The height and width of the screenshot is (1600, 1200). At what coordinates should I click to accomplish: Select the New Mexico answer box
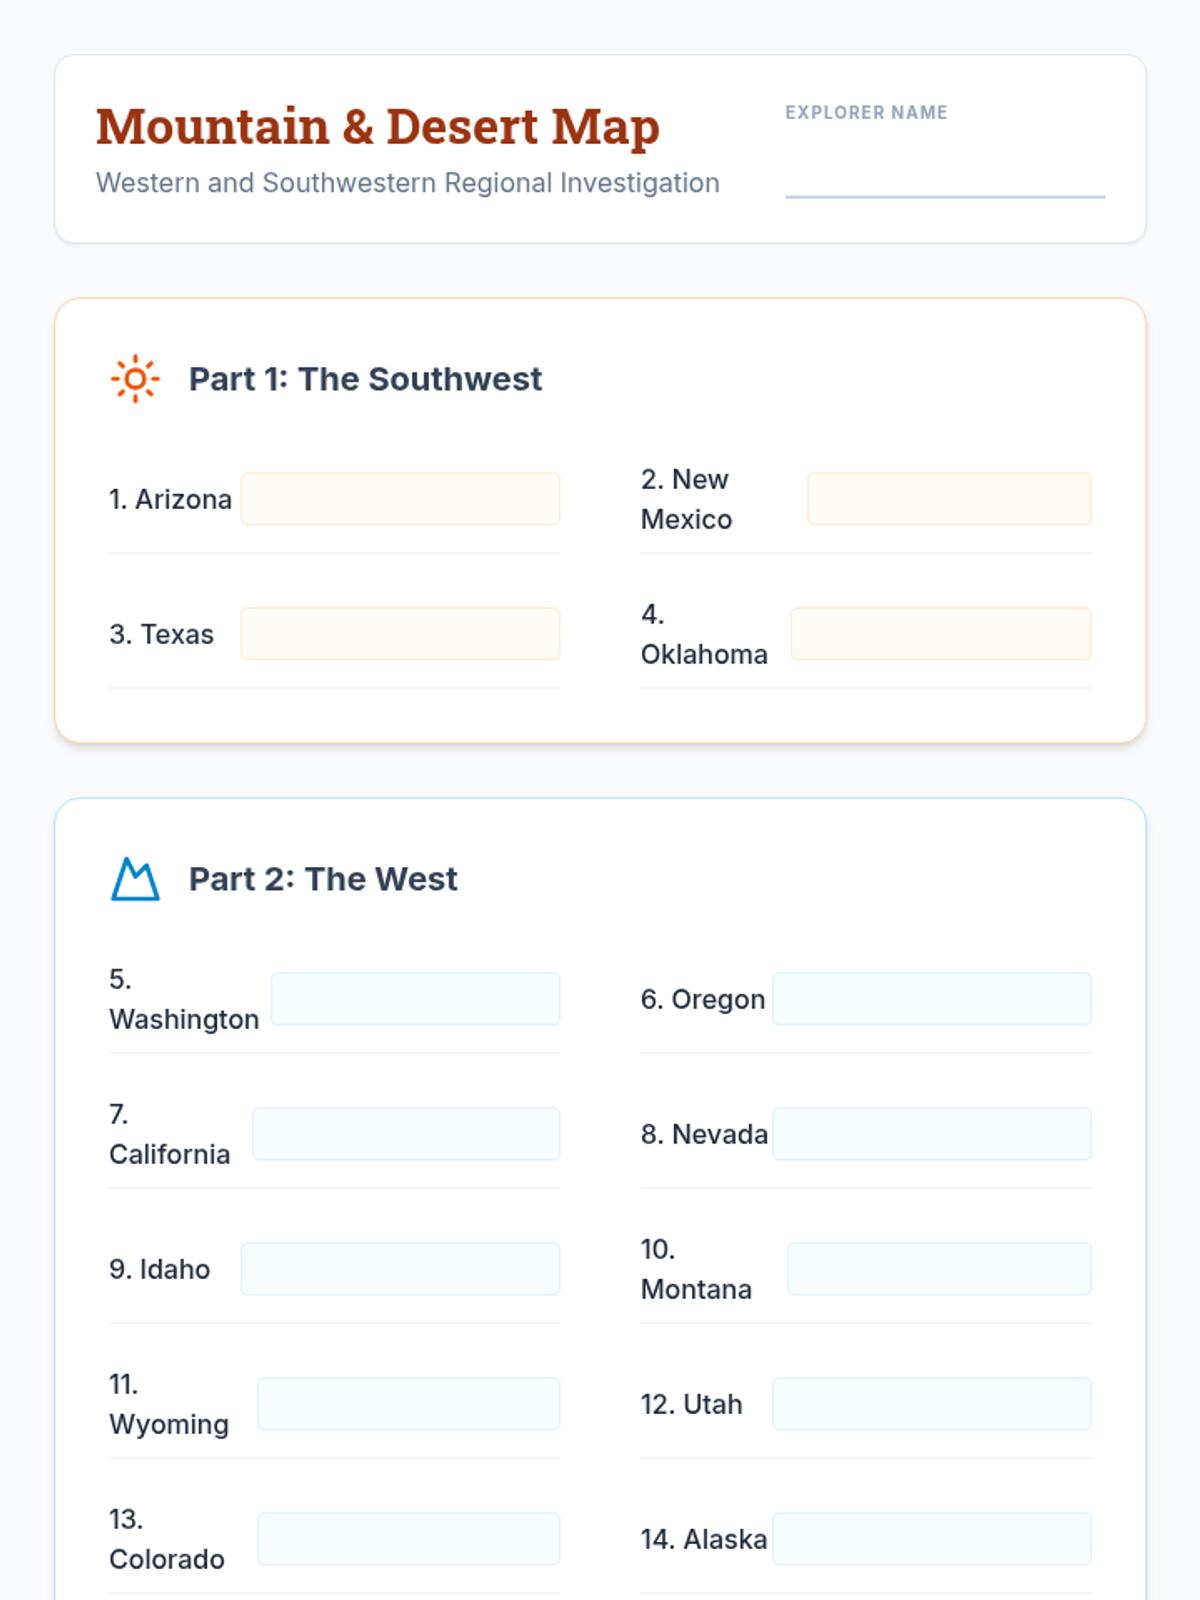[x=949, y=499]
